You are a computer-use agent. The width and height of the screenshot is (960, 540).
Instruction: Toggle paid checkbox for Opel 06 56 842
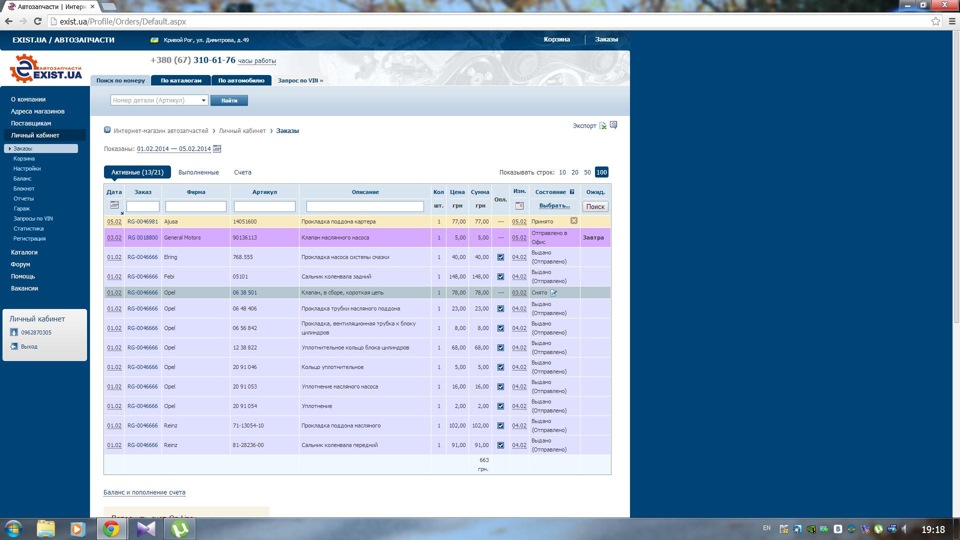[x=501, y=328]
